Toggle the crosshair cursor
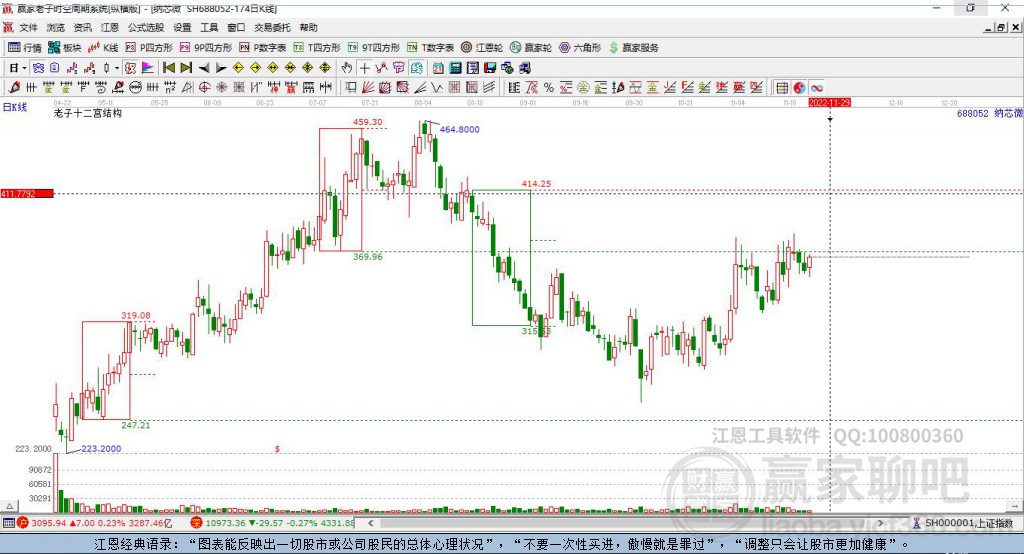1024x554 pixels. (x=364, y=68)
